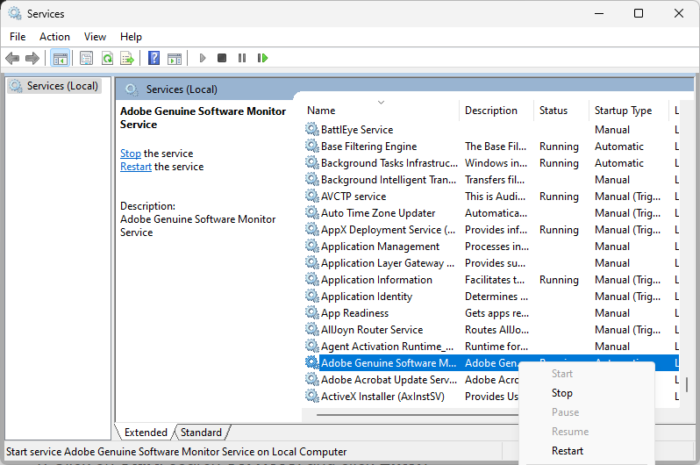Click the Forward arrow toolbar icon
Image resolution: width=700 pixels, height=465 pixels.
[x=32, y=58]
